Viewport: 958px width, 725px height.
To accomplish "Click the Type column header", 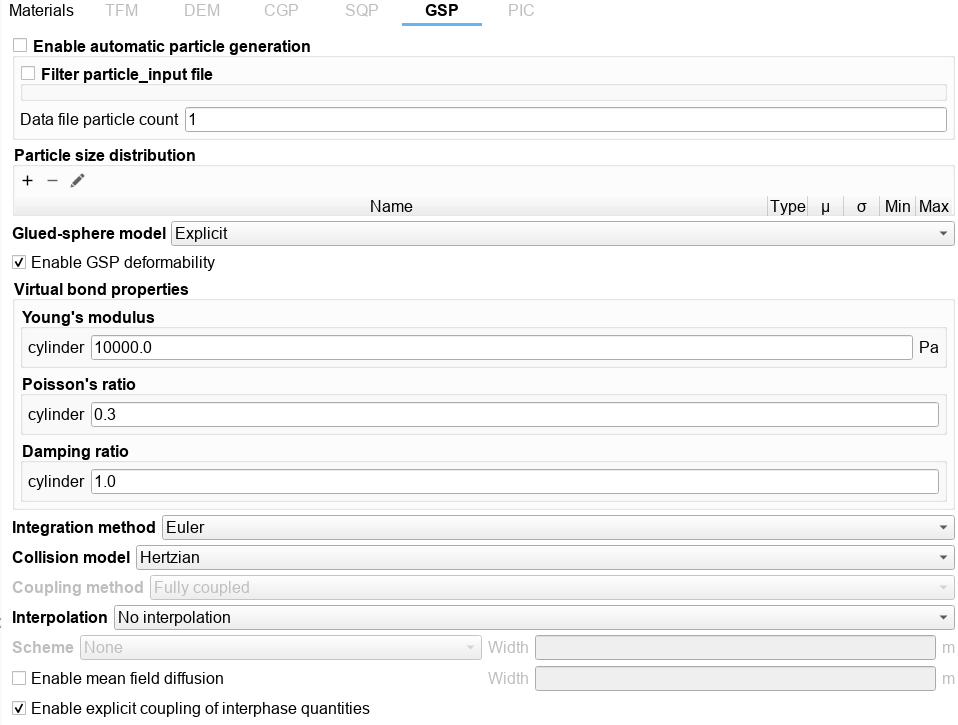I will (787, 207).
